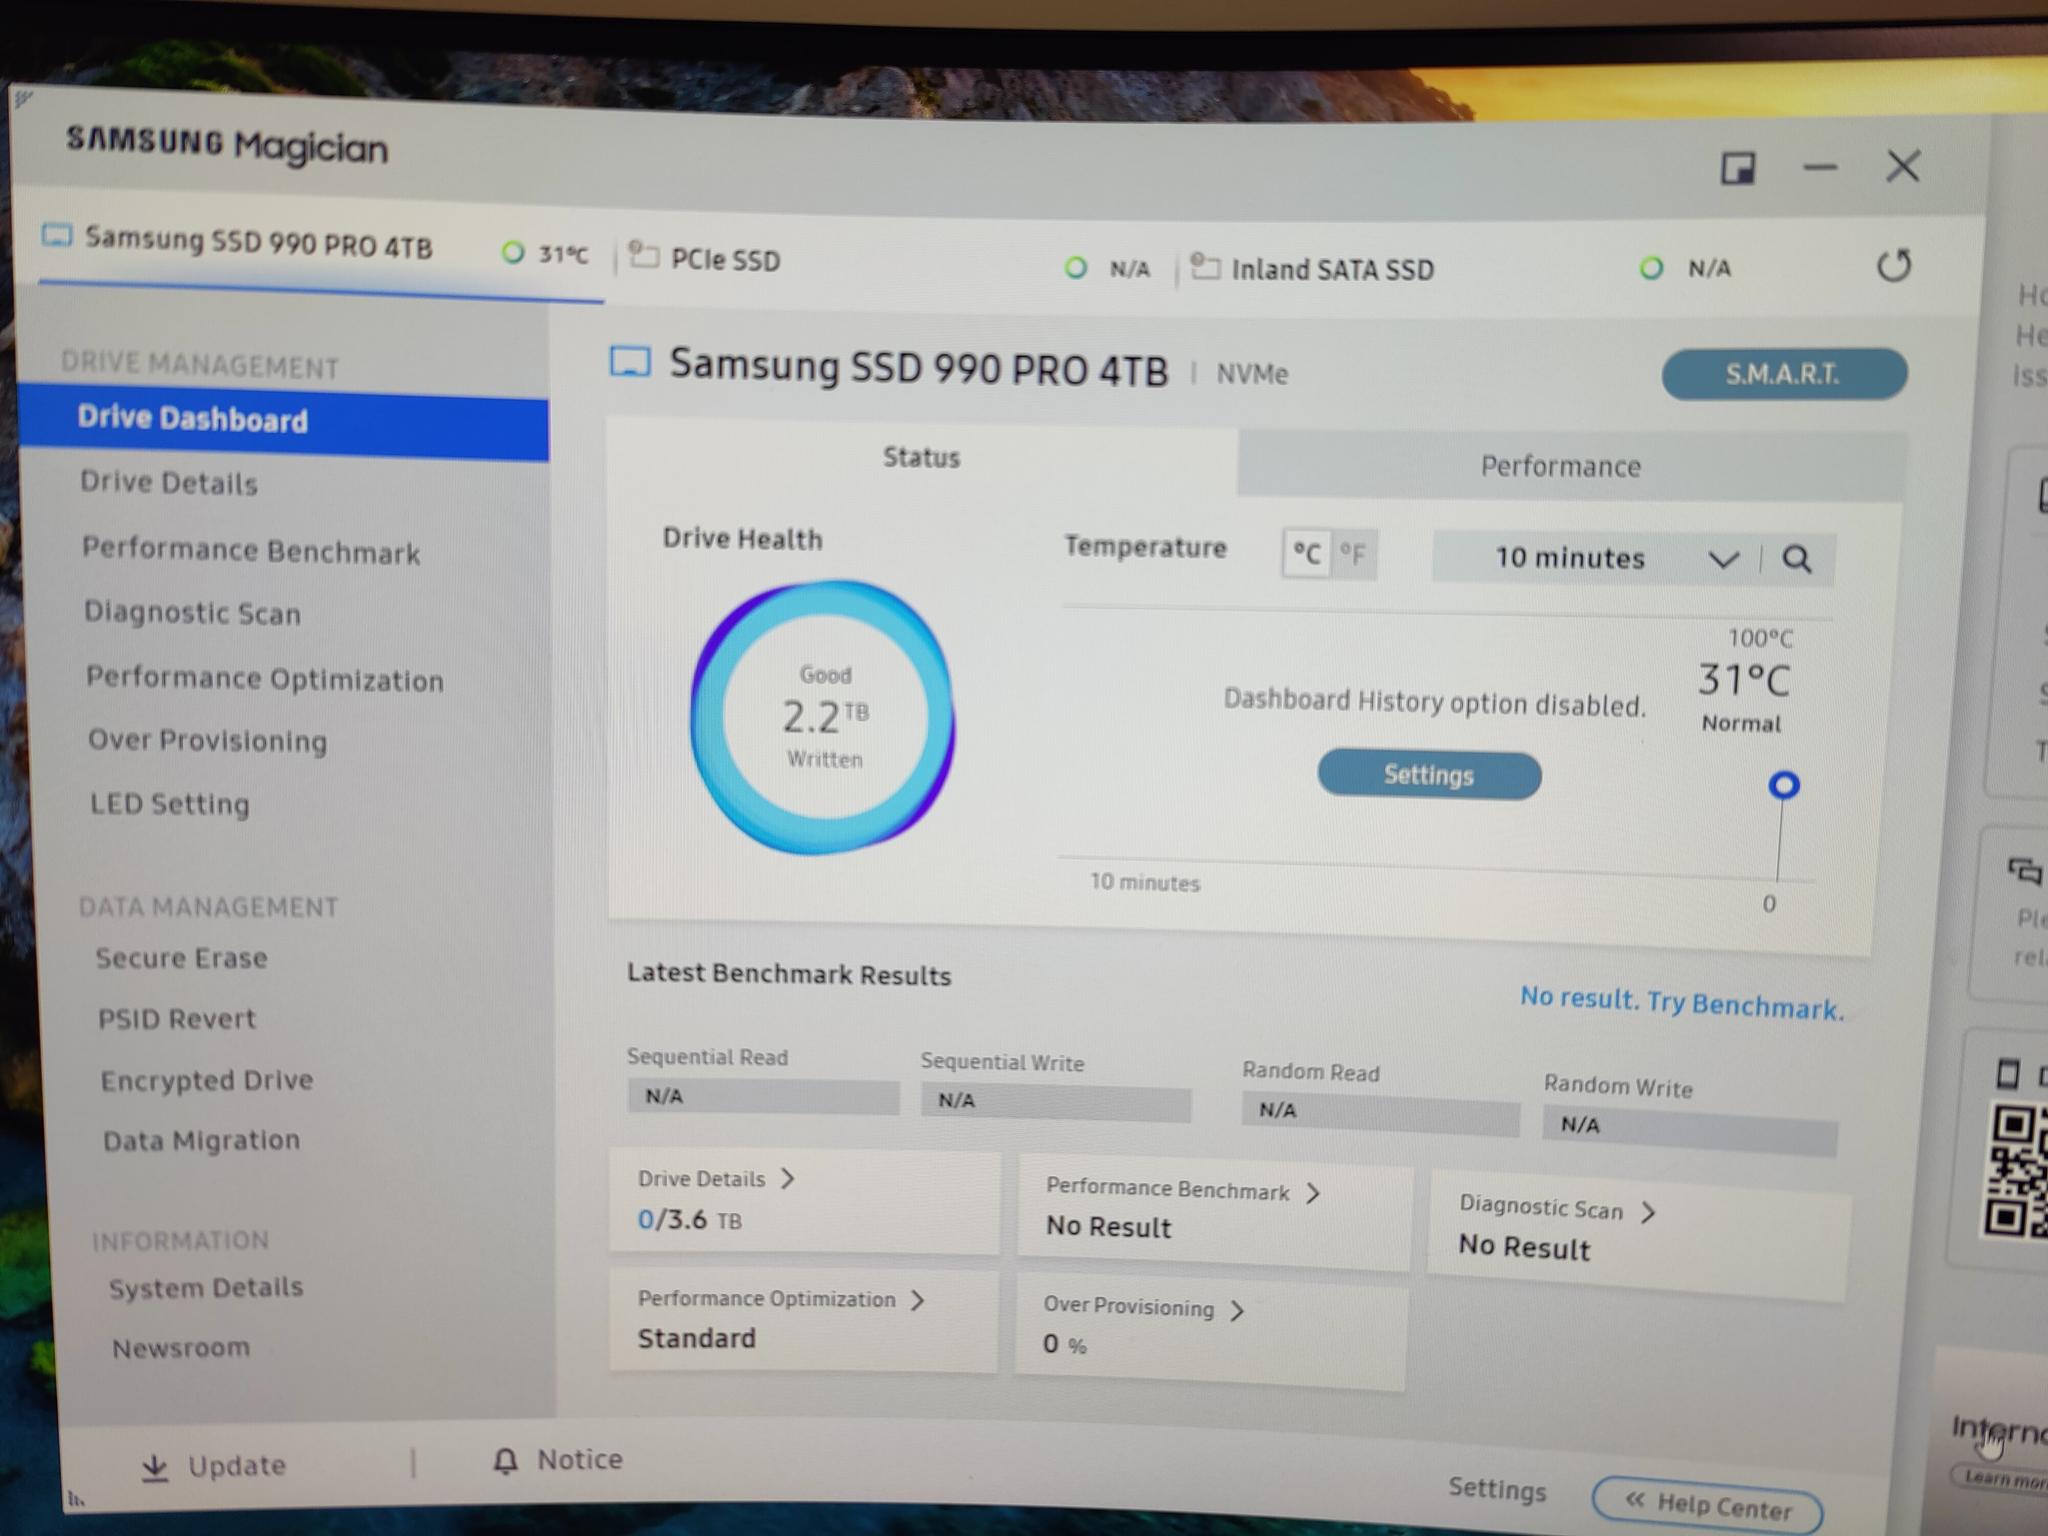Open Data Migration in sidebar
This screenshot has height=1536, width=2048.
pos(201,1140)
